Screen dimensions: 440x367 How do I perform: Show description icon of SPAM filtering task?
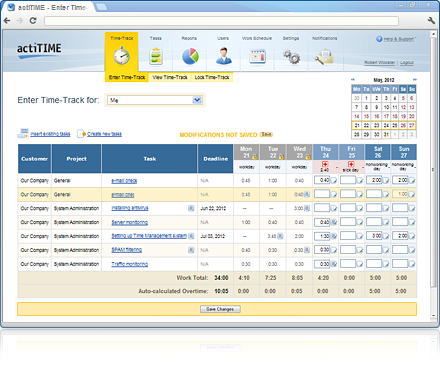(191, 250)
